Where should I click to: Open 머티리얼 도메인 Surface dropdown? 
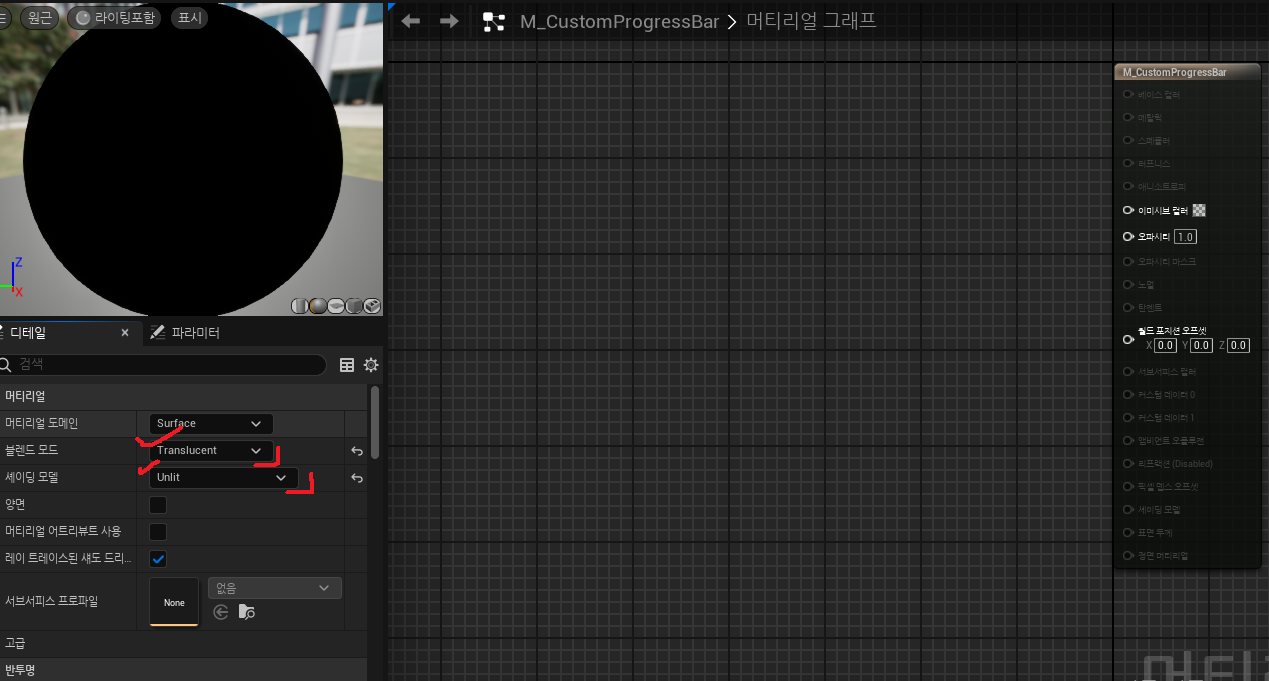click(211, 424)
